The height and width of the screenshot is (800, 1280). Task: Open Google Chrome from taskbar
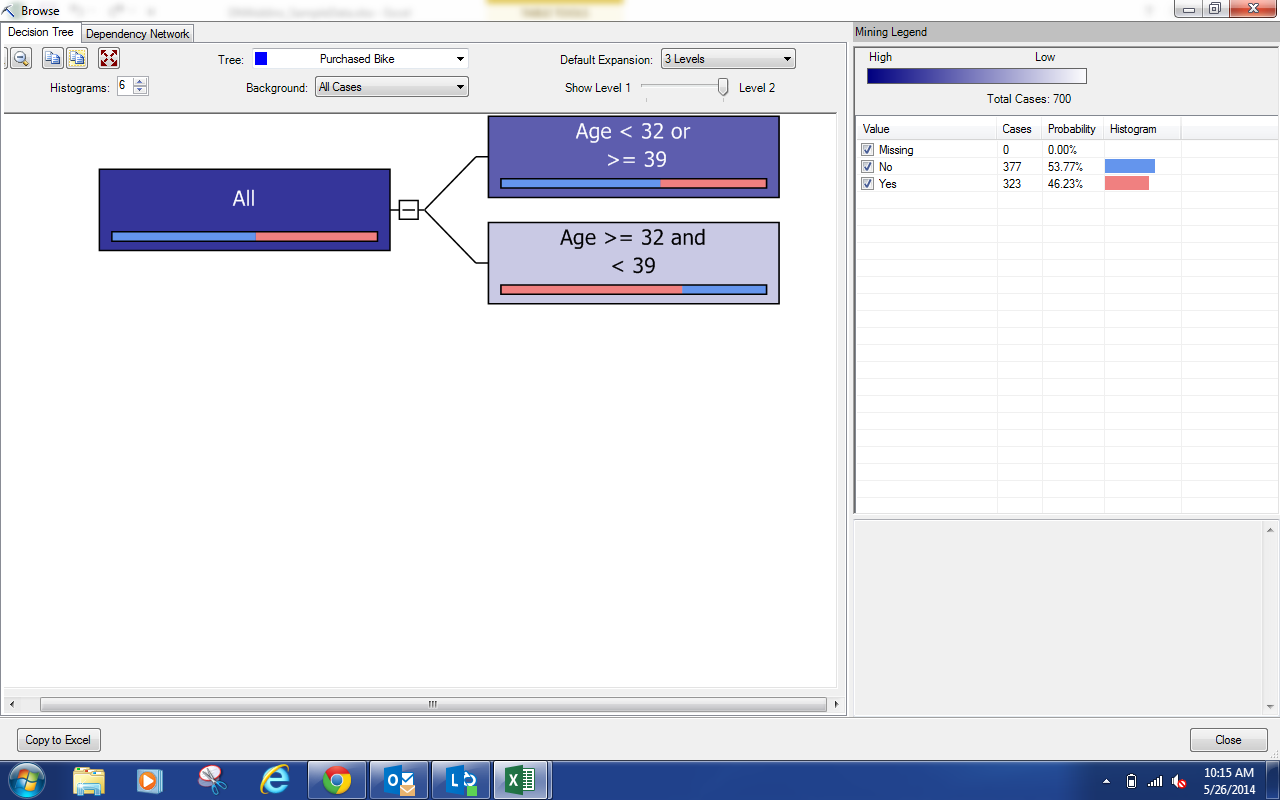pos(337,780)
